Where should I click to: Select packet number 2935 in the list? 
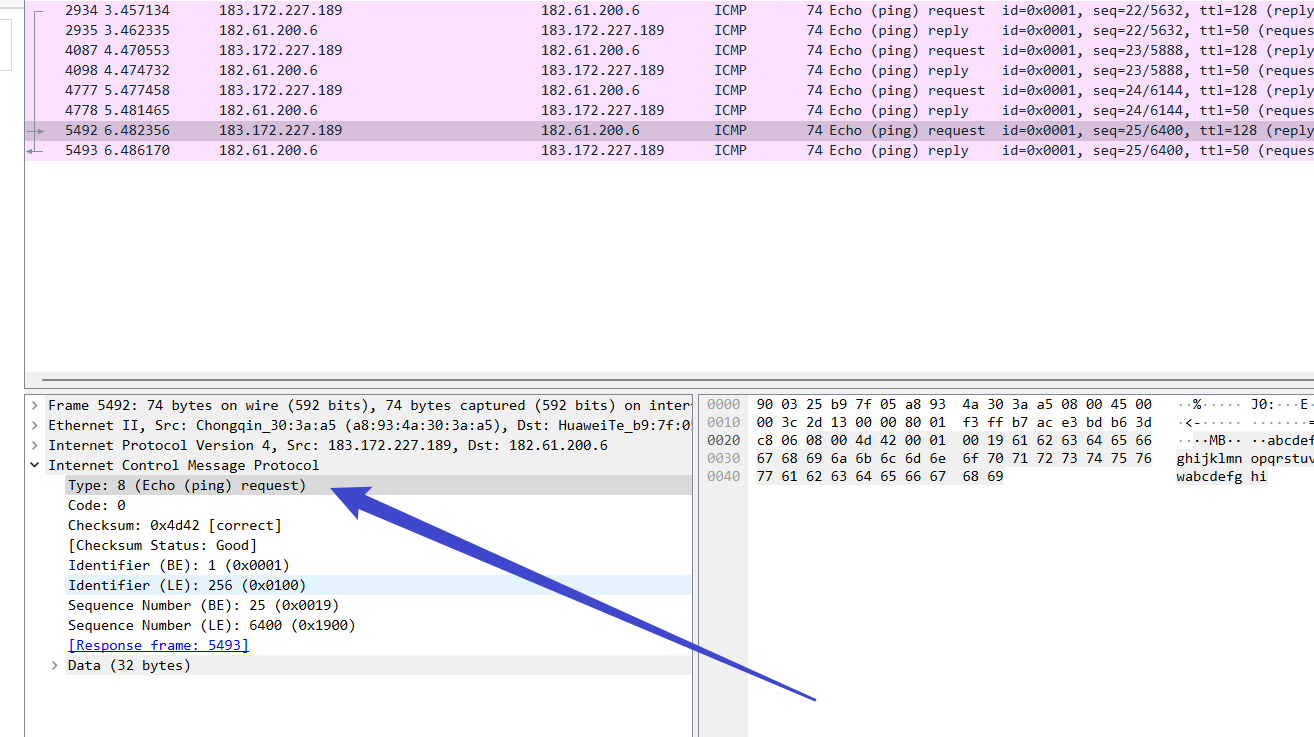(x=669, y=30)
